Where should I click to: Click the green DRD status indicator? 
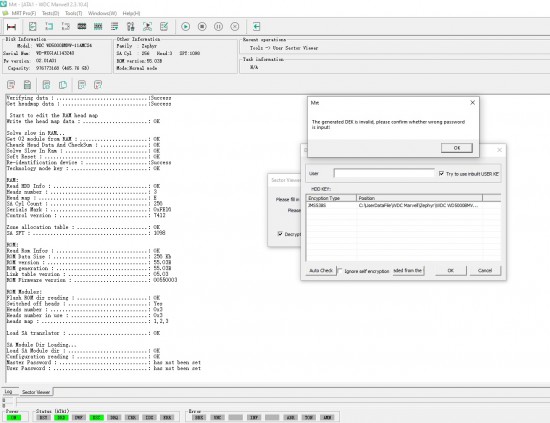[x=61, y=417]
